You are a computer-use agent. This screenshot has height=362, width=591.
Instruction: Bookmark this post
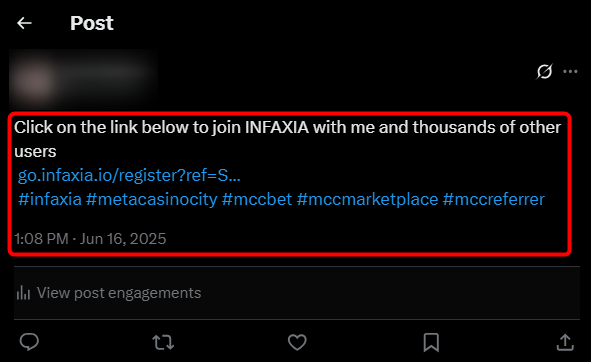pos(431,342)
